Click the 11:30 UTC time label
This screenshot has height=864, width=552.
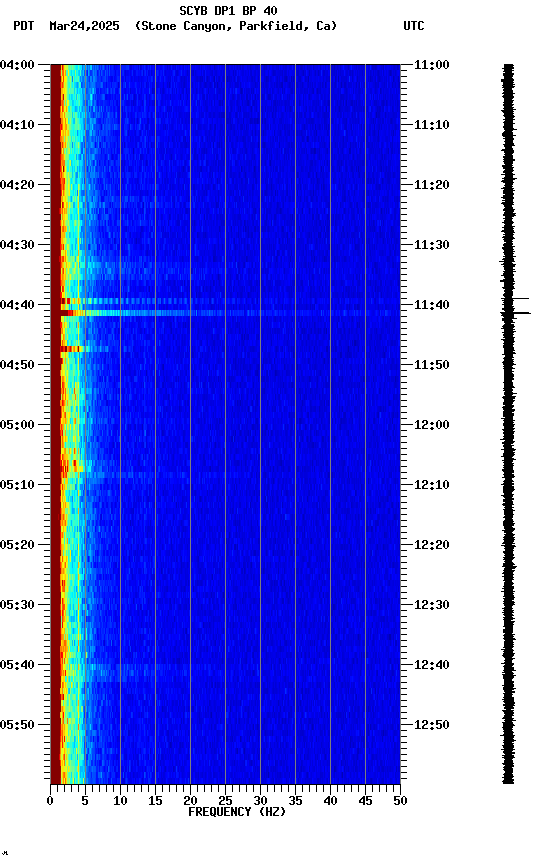tap(432, 245)
